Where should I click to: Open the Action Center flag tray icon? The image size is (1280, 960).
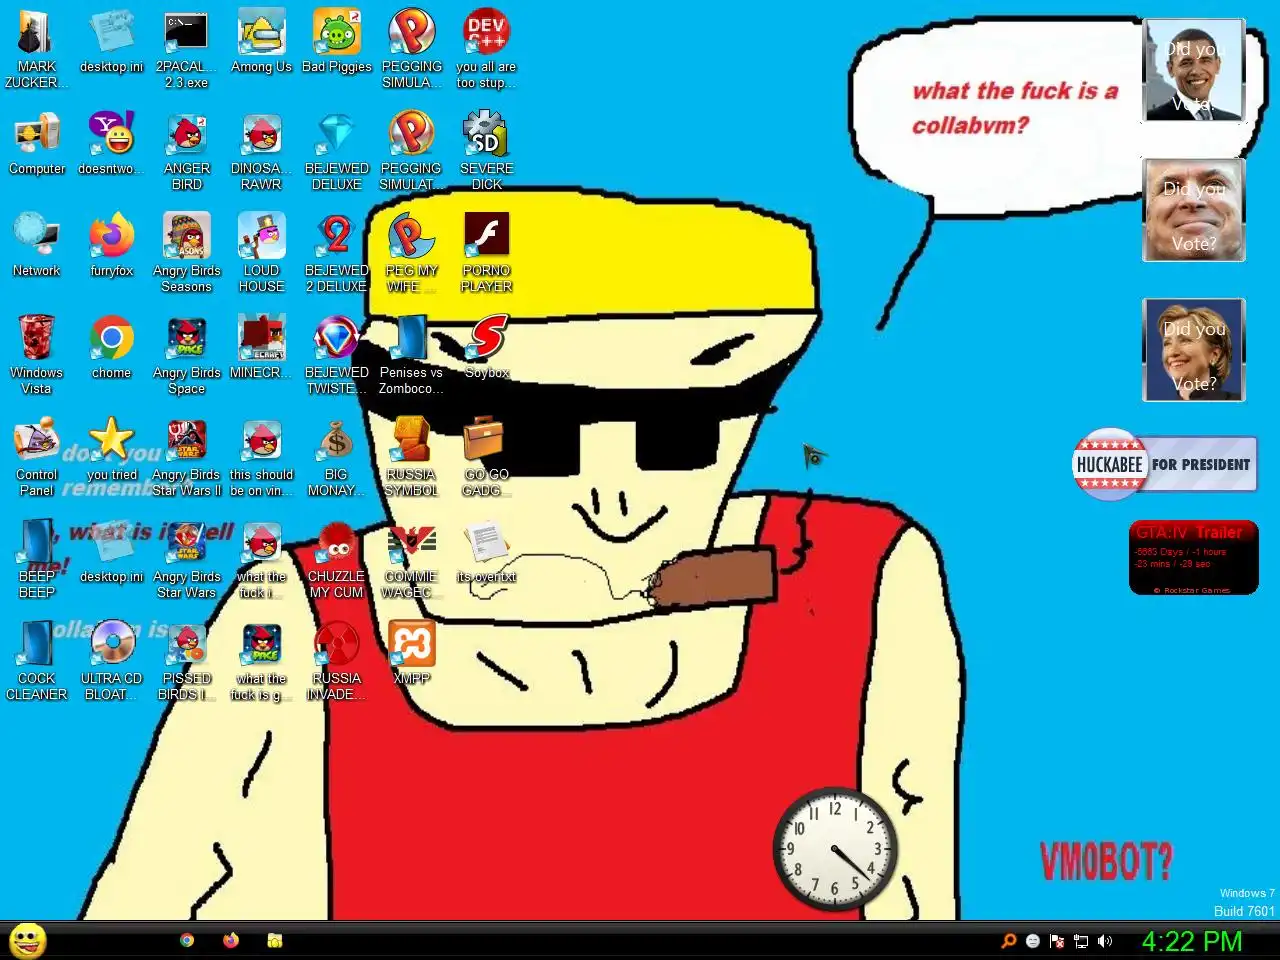point(1057,941)
